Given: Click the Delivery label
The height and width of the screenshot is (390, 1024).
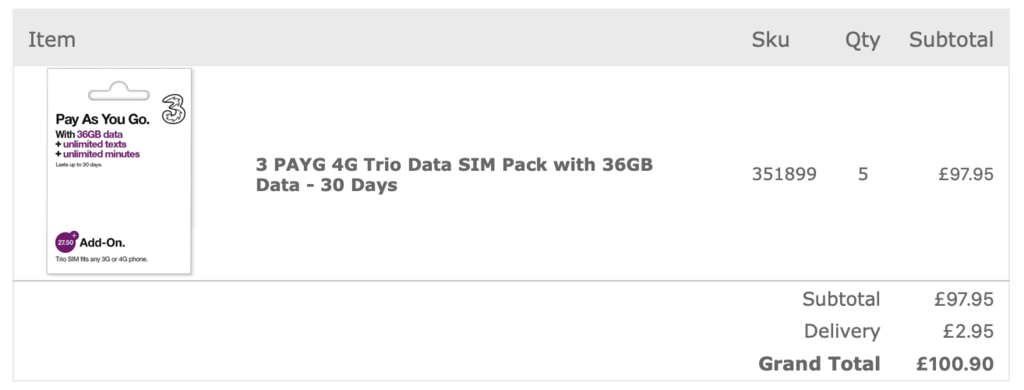Looking at the screenshot, I should tap(842, 331).
